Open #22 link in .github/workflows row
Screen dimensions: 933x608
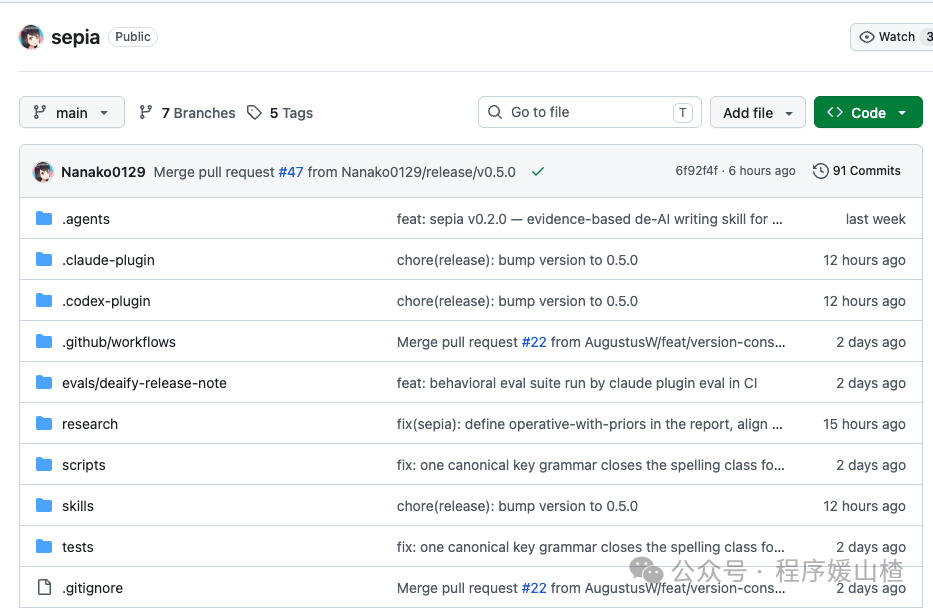tap(534, 342)
